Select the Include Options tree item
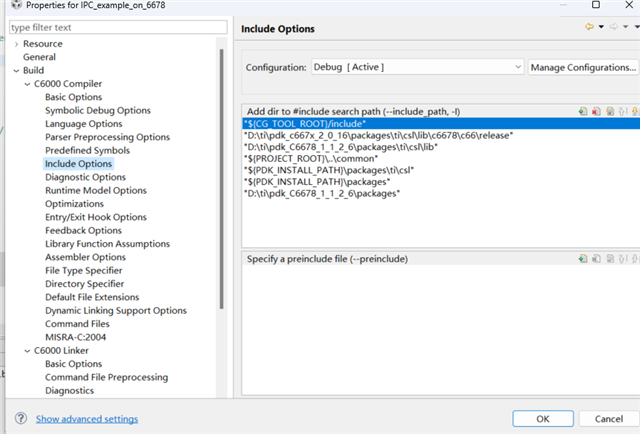The image size is (640, 434). [x=78, y=163]
